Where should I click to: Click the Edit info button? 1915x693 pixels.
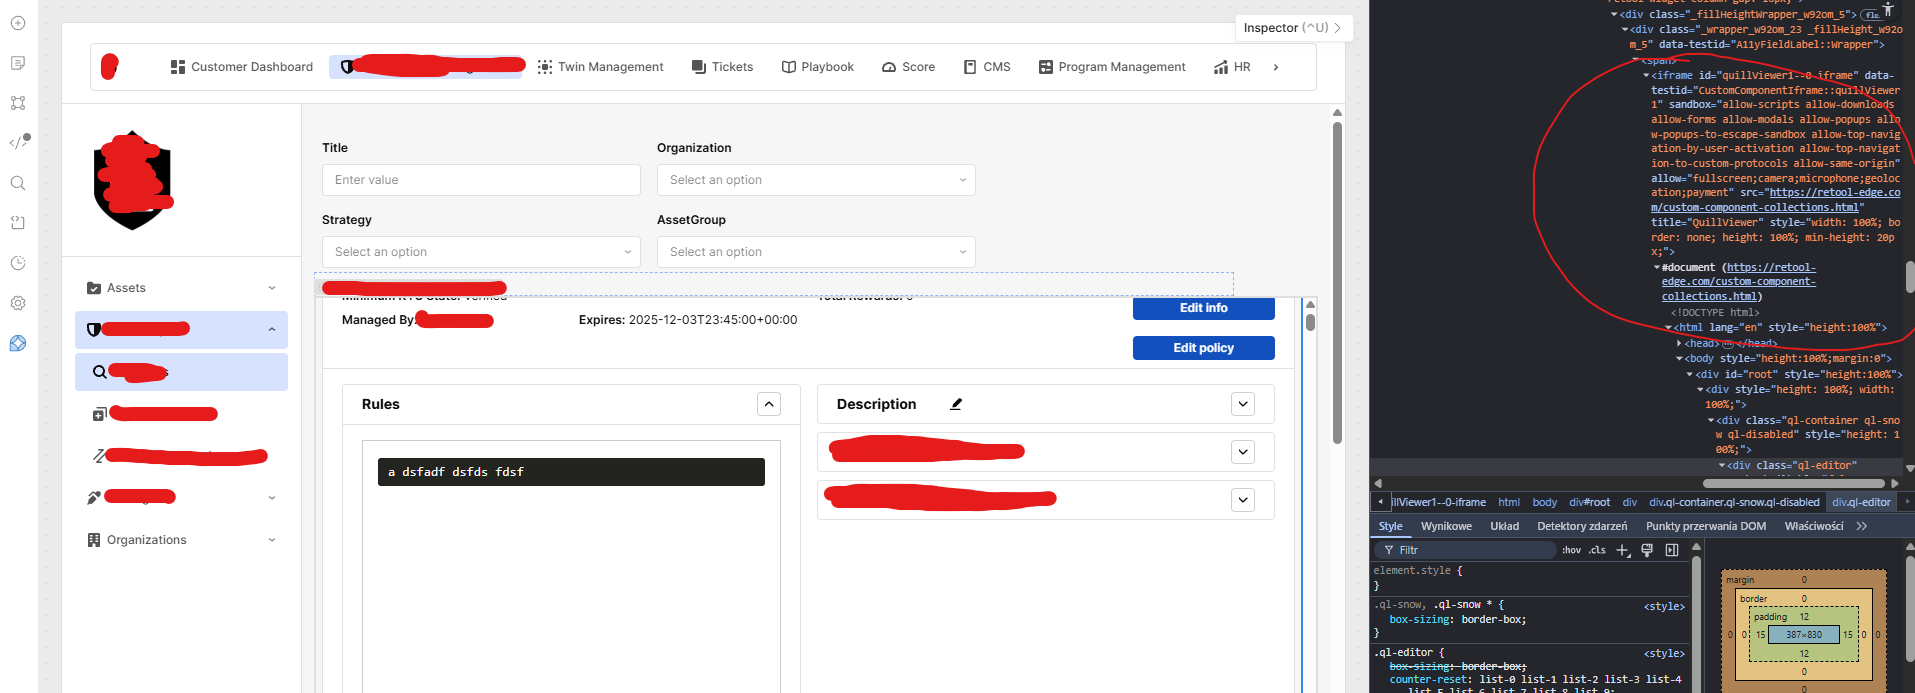(1203, 308)
